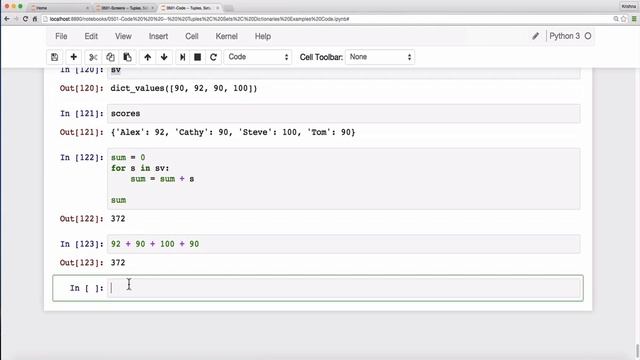The height and width of the screenshot is (360, 640).
Task: Click cell In [120] containing sv
Action: pyautogui.click(x=343, y=73)
